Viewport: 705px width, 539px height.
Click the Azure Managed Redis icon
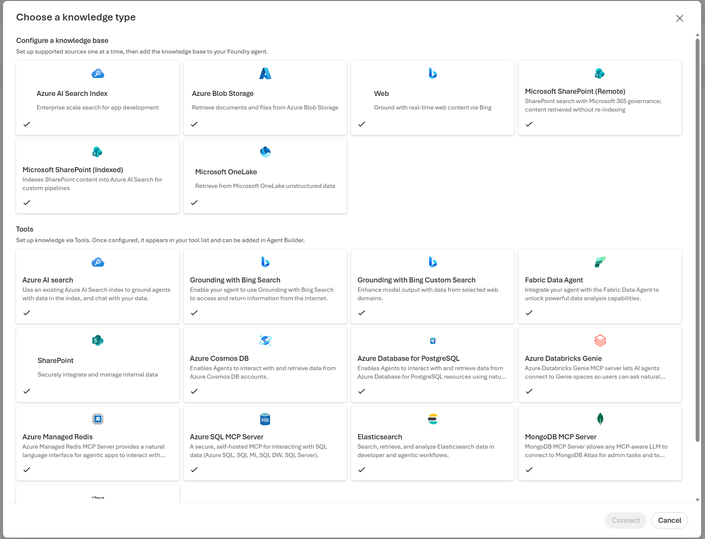click(x=98, y=419)
